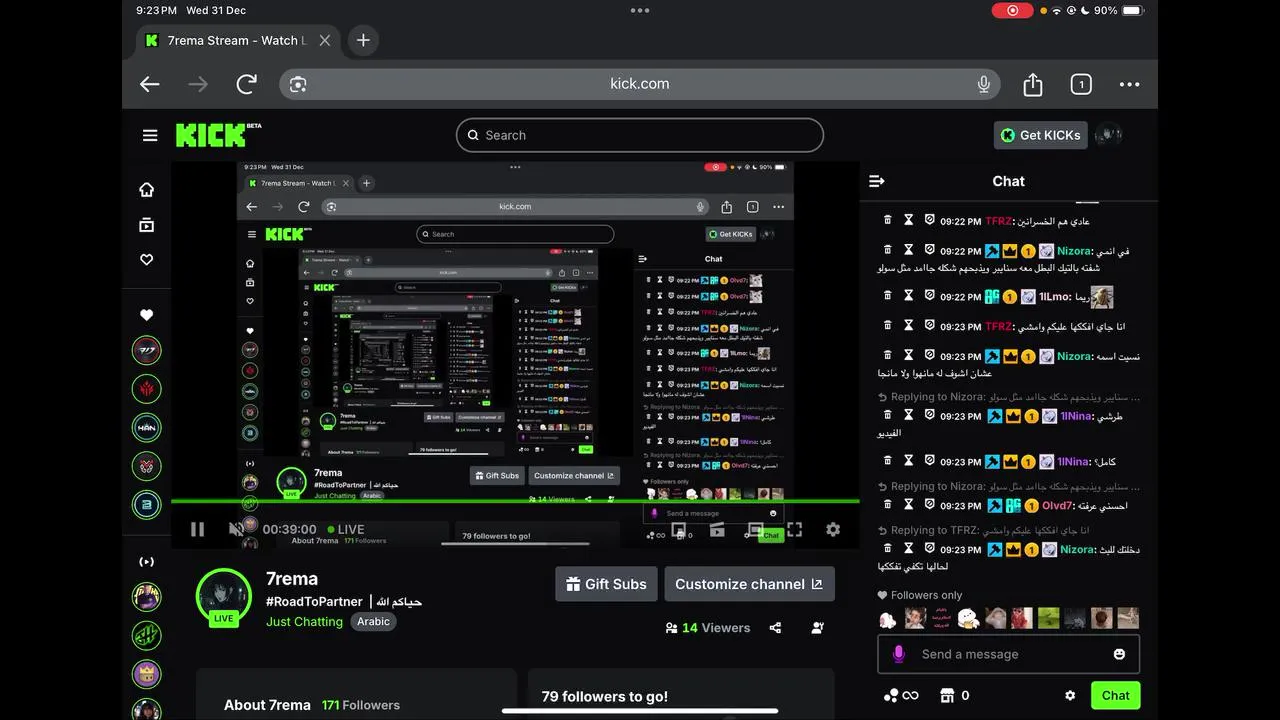Select the Arabic language tag
1280x720 pixels.
coord(374,621)
